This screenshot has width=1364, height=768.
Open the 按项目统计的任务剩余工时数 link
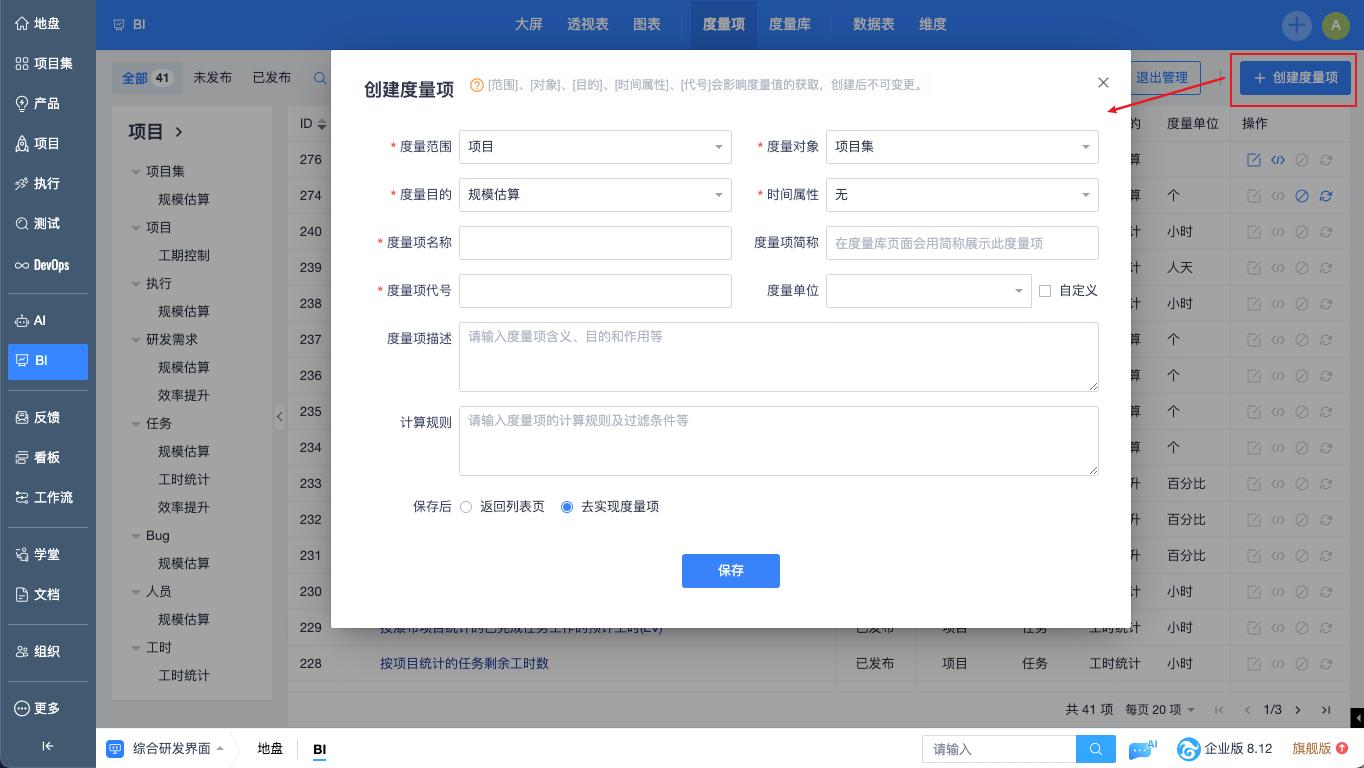(464, 663)
